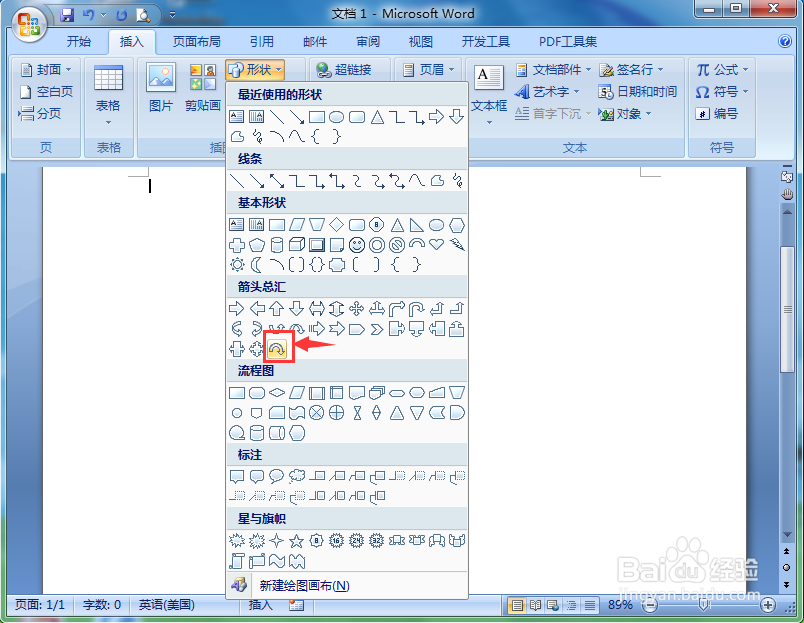Expand the Shapes dropdown button
Viewport: 804px width, 623px height.
click(255, 70)
